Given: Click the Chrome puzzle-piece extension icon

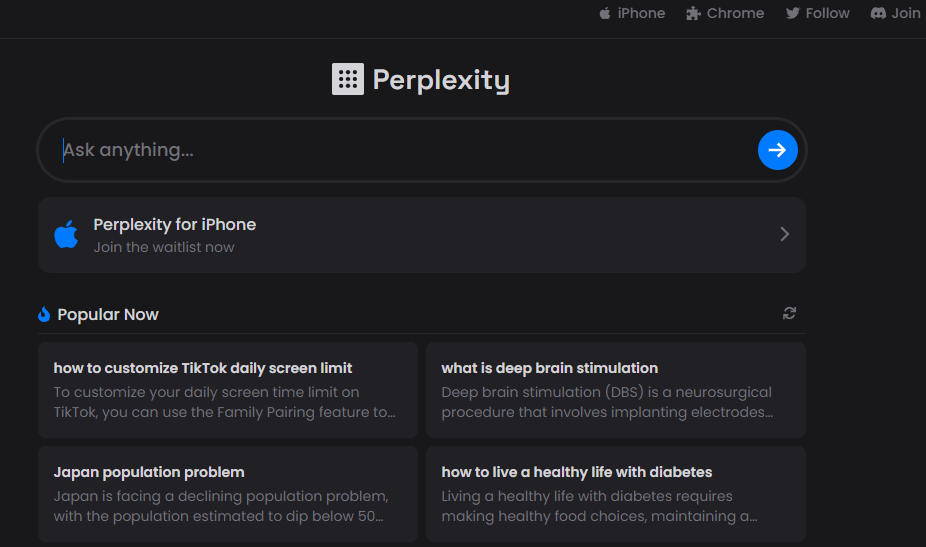Looking at the screenshot, I should [x=693, y=13].
